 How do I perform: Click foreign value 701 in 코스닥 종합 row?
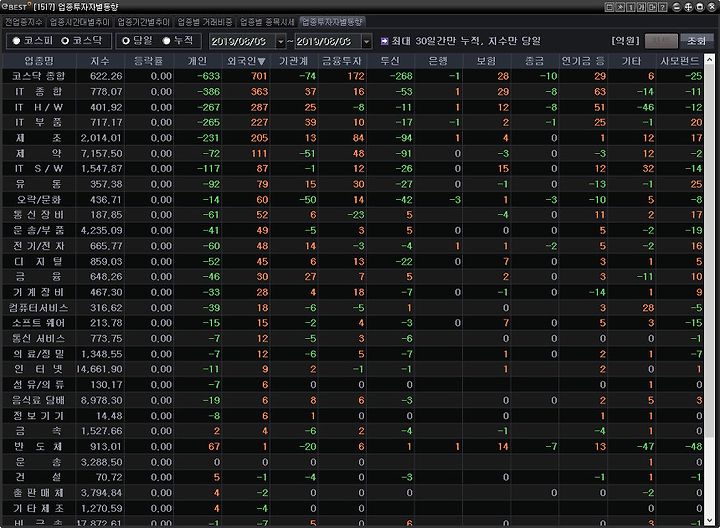(259, 76)
